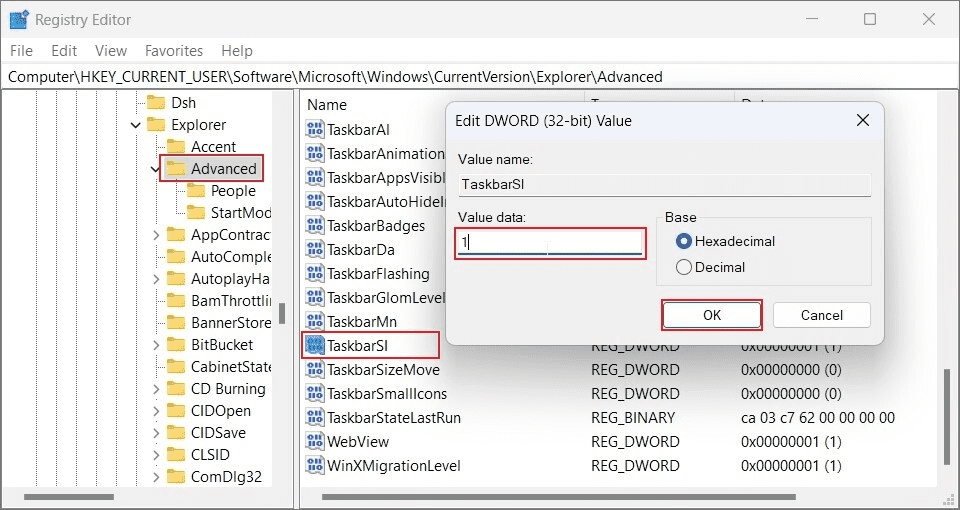Click the WebView DWORD icon

click(315, 441)
